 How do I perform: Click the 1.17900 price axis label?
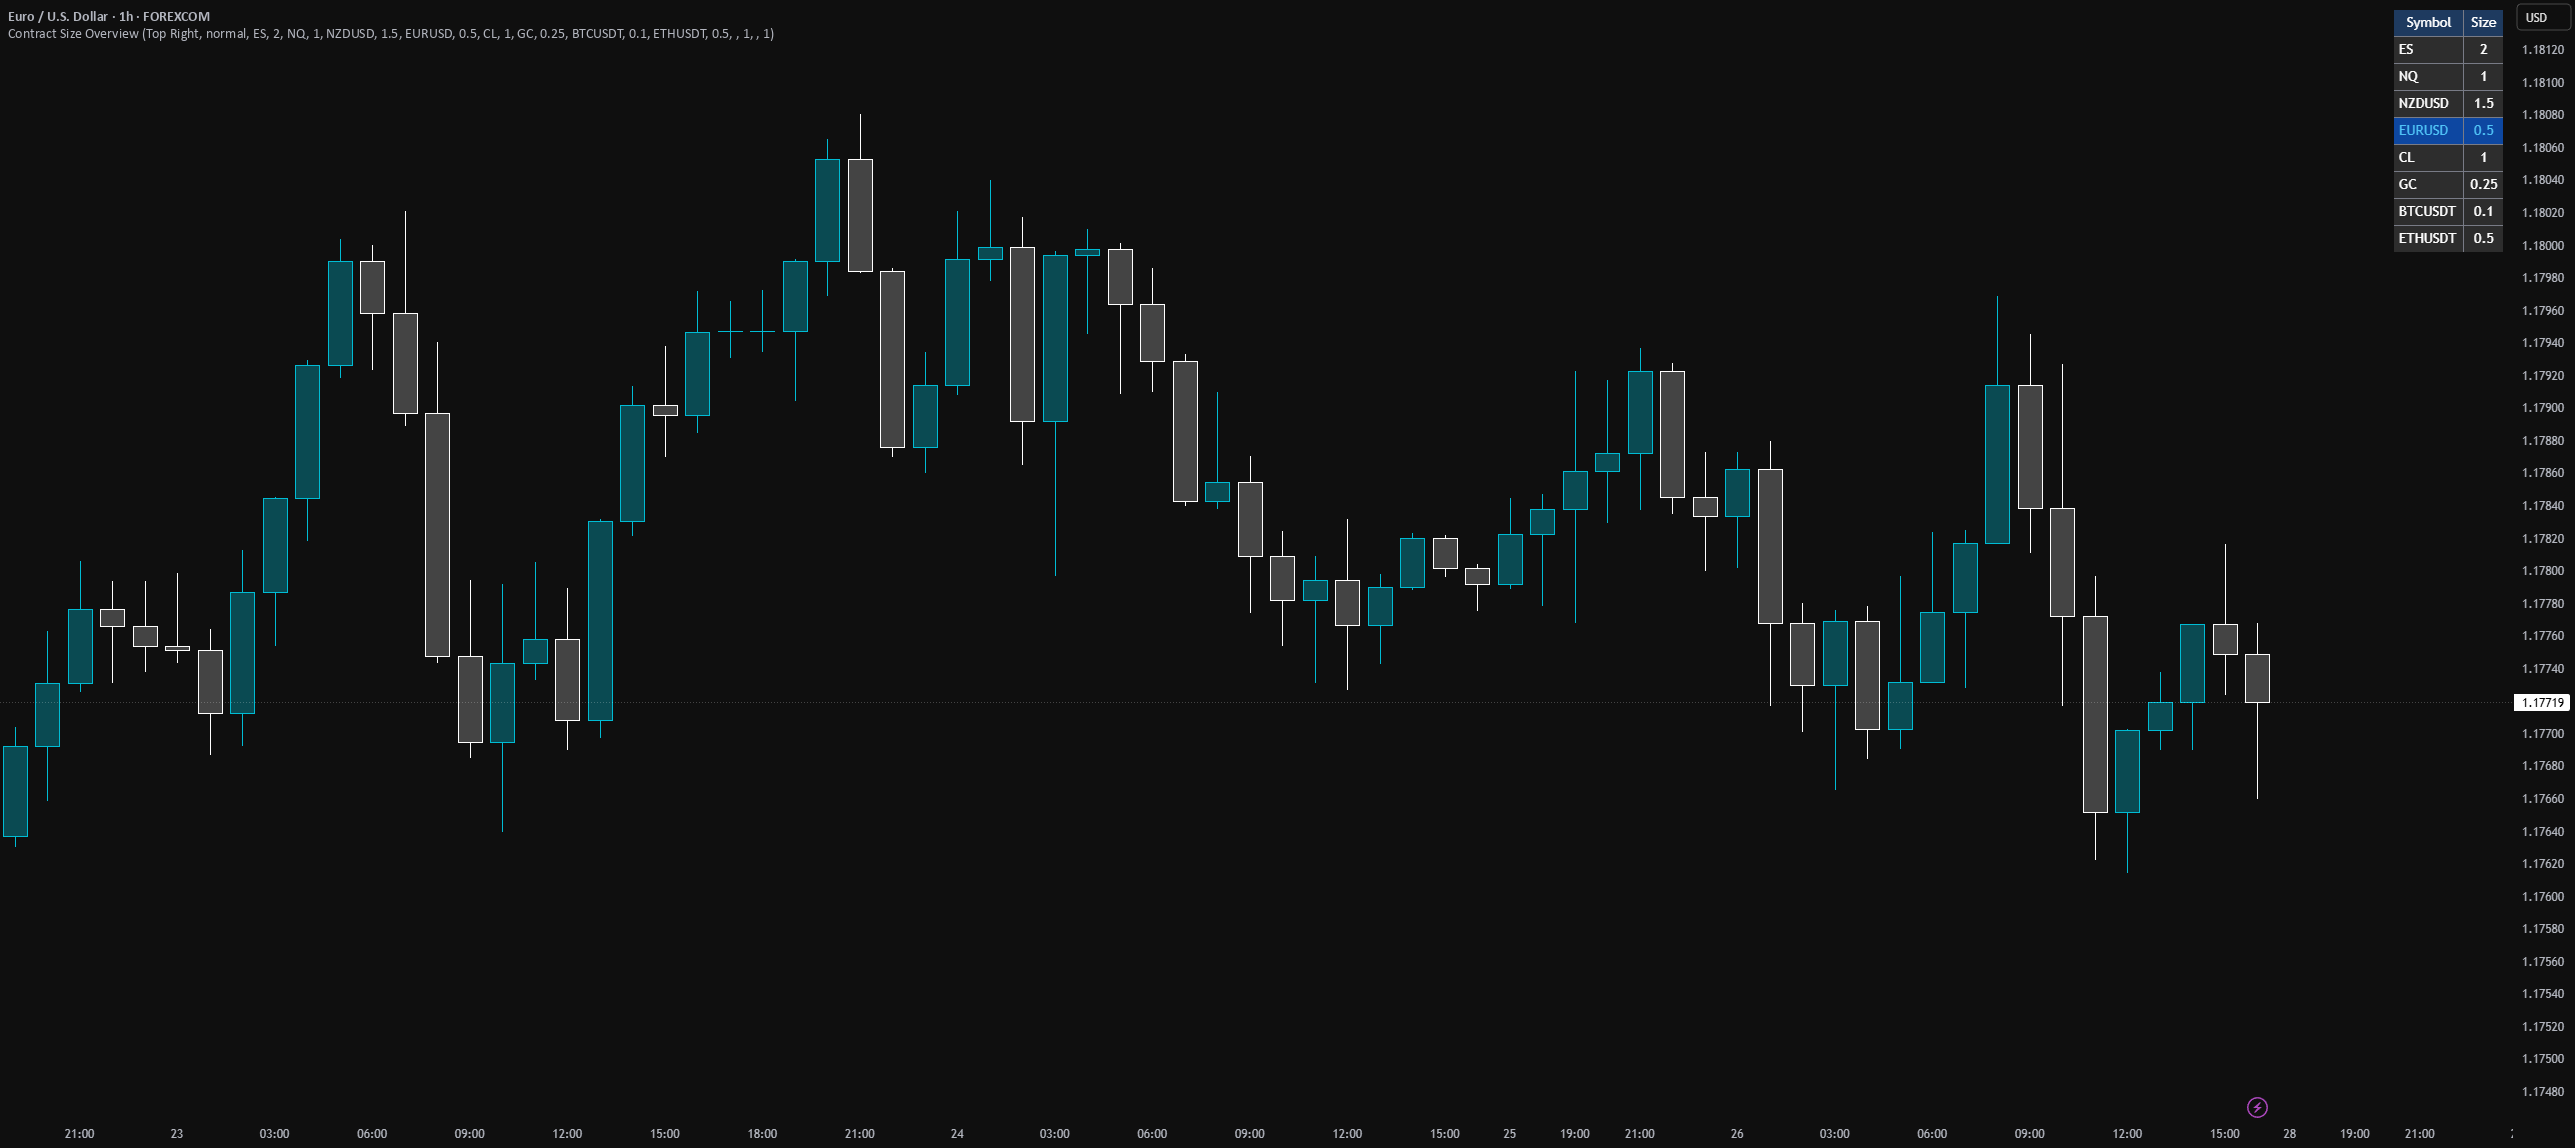[2542, 408]
